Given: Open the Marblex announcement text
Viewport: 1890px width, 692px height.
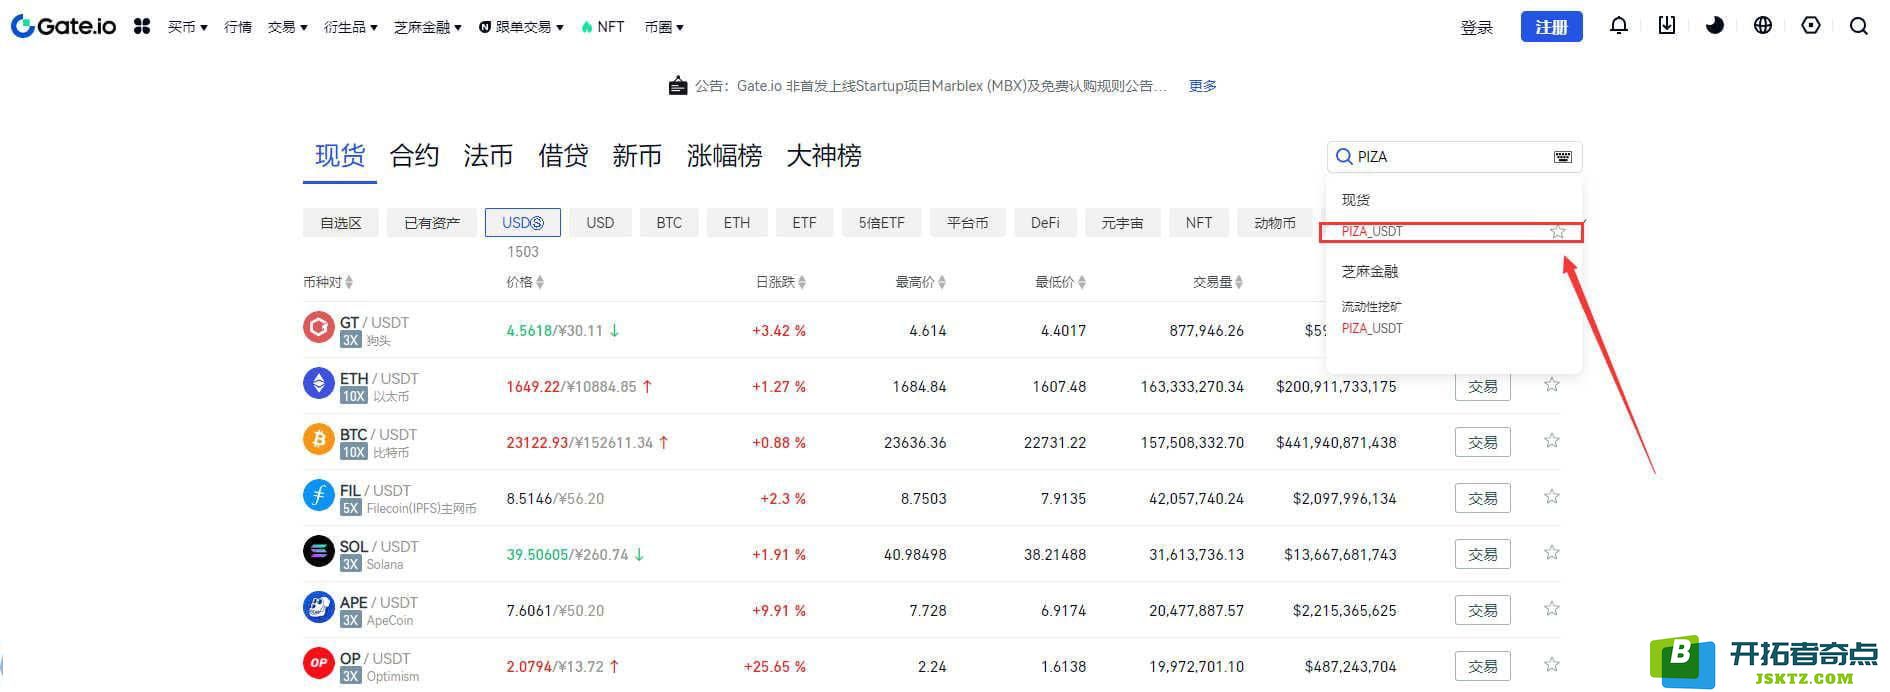Looking at the screenshot, I should click(x=931, y=86).
